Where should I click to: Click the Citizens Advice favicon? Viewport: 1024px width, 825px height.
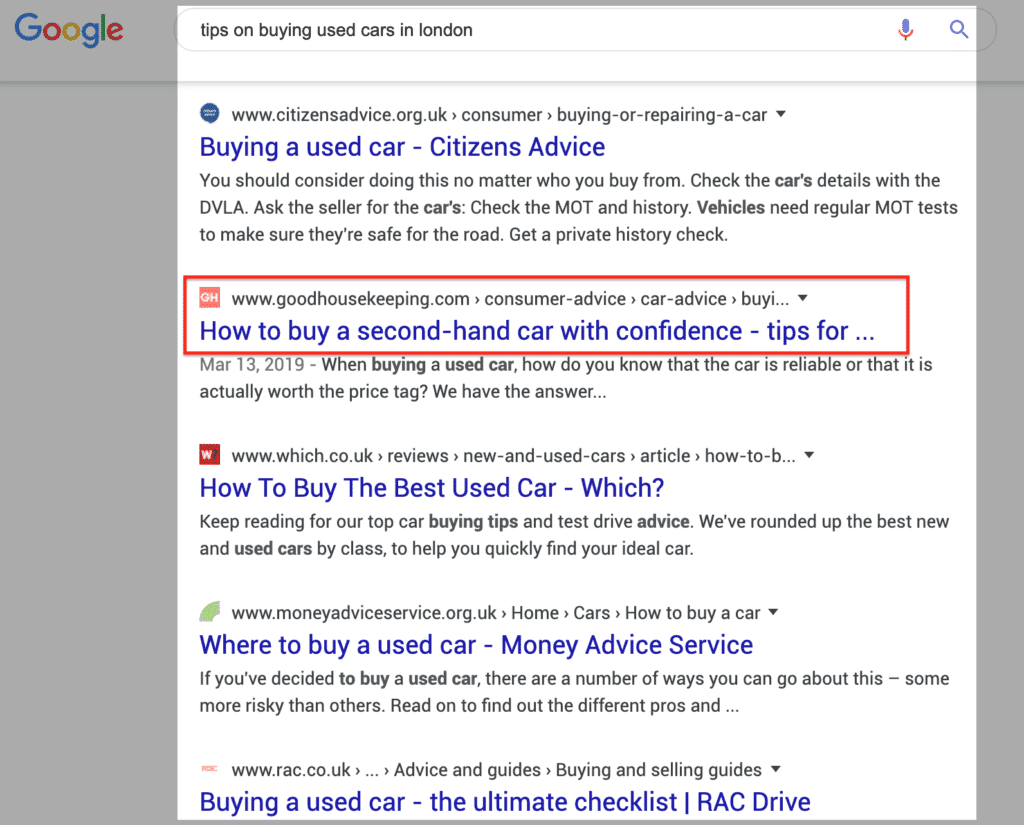[210, 114]
